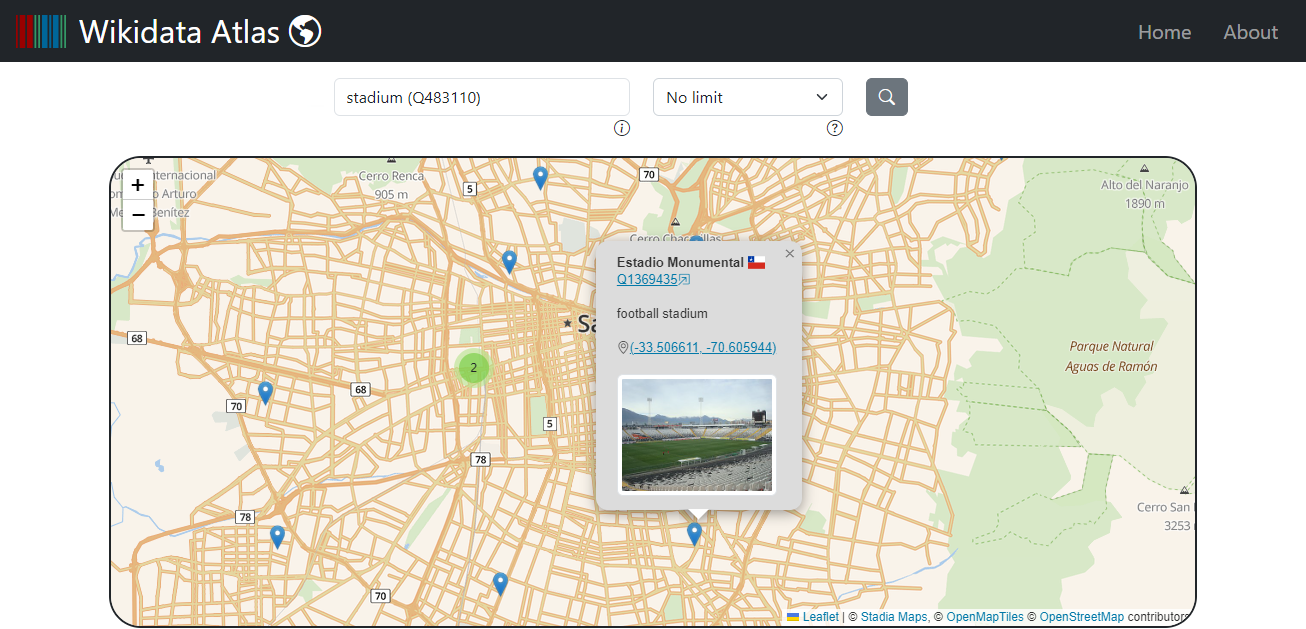Click the Wikidata Atlas globe logo icon

(305, 32)
